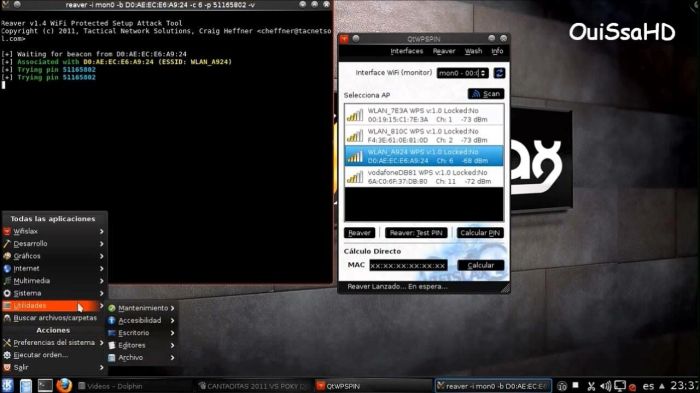Open the display monitor tray icon
The image size is (700, 393).
pos(620,386)
